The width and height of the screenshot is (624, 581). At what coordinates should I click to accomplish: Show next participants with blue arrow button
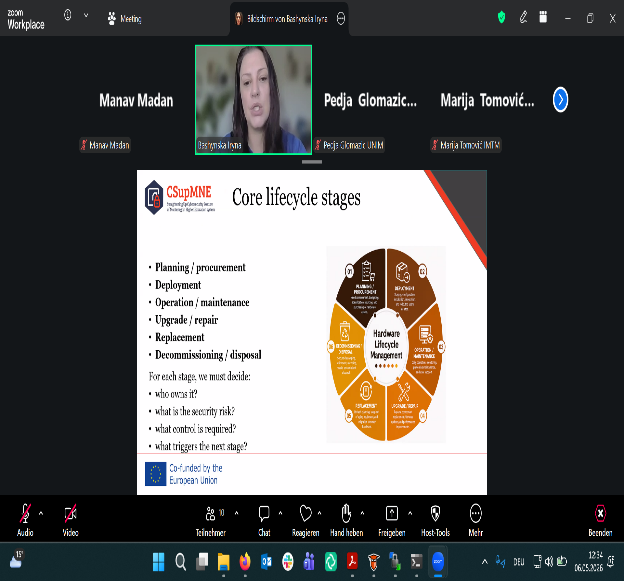coord(560,99)
